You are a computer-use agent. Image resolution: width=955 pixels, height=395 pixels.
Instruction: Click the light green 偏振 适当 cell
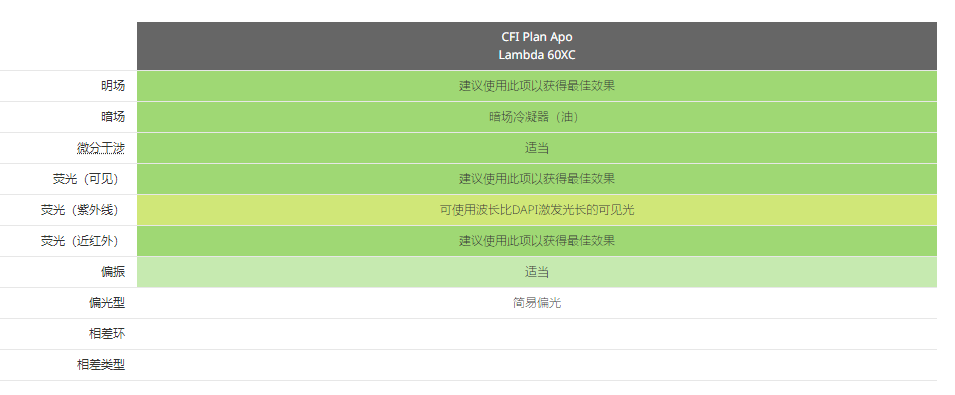(x=537, y=272)
